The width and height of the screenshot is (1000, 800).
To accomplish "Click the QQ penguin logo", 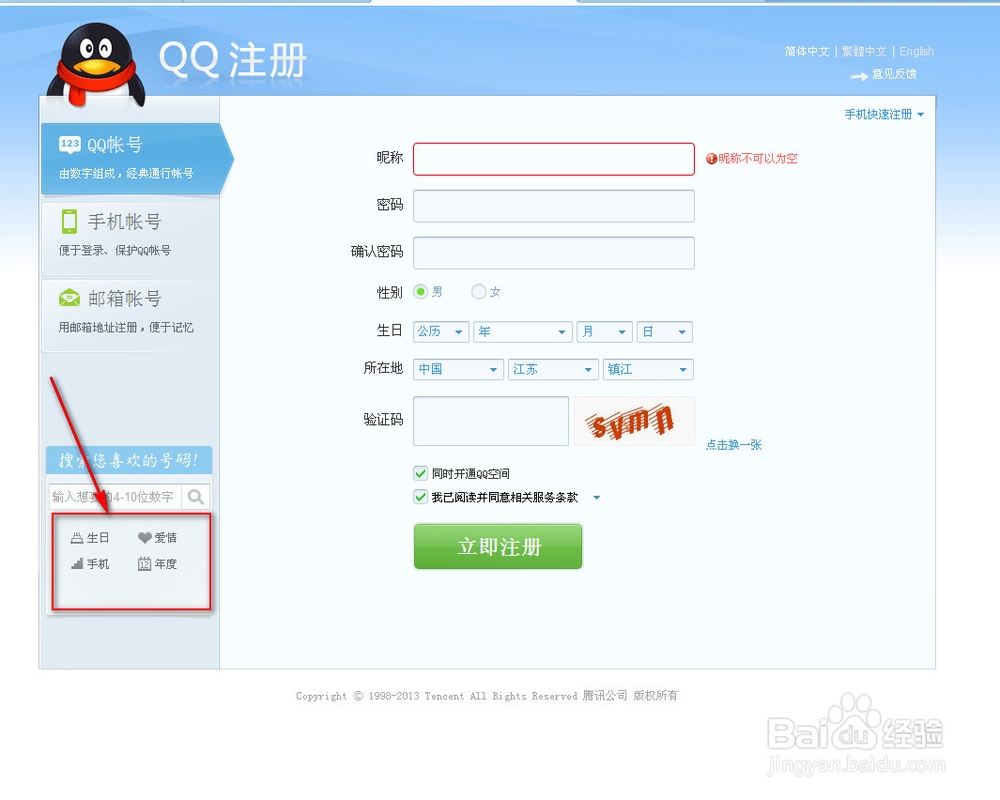I will [97, 64].
